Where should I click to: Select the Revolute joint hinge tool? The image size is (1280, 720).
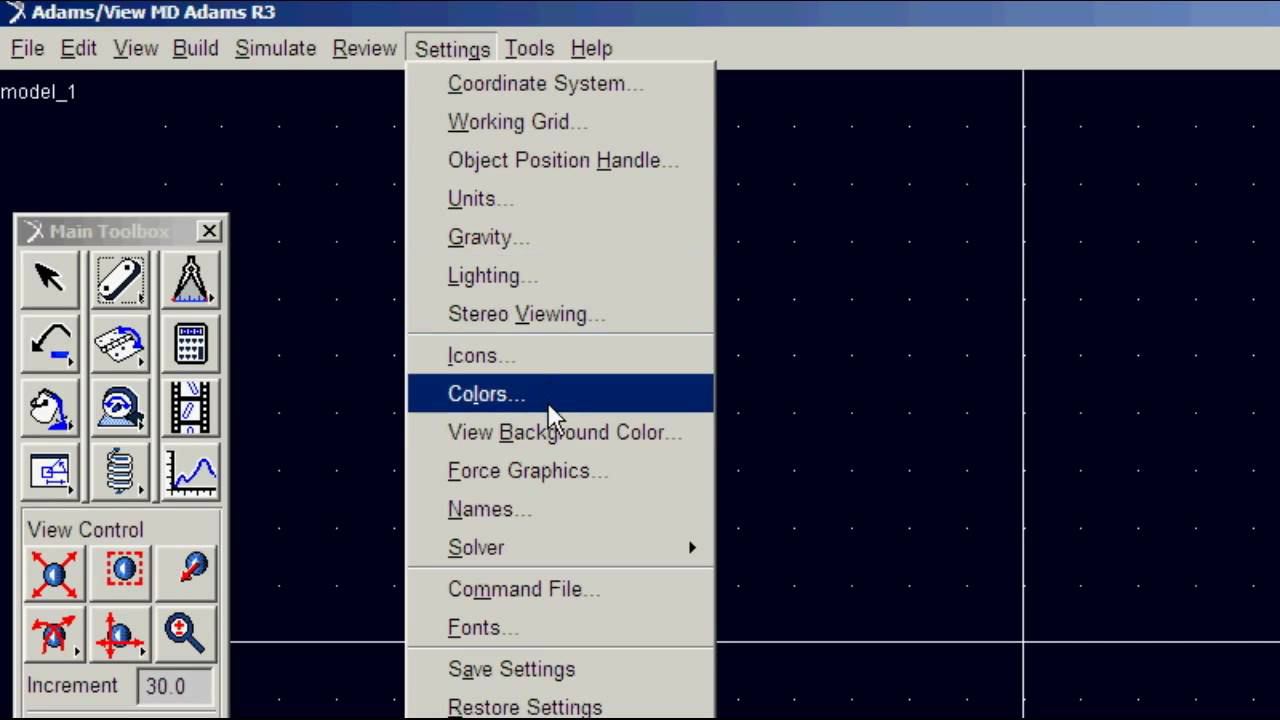coord(120,344)
